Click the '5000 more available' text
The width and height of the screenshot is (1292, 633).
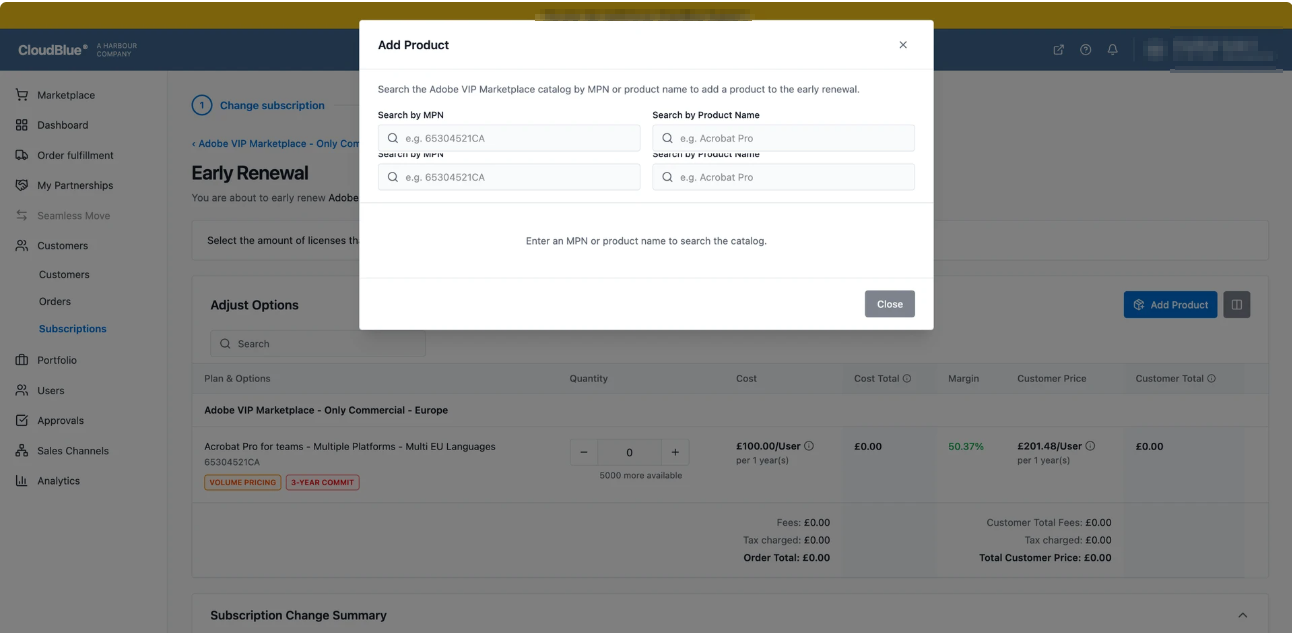tap(641, 475)
